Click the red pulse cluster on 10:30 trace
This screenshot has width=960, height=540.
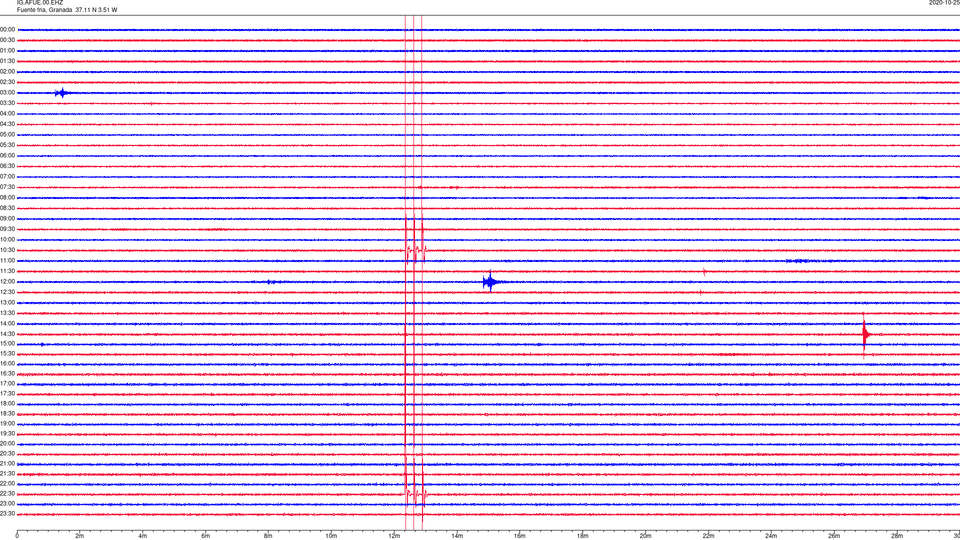(x=416, y=250)
